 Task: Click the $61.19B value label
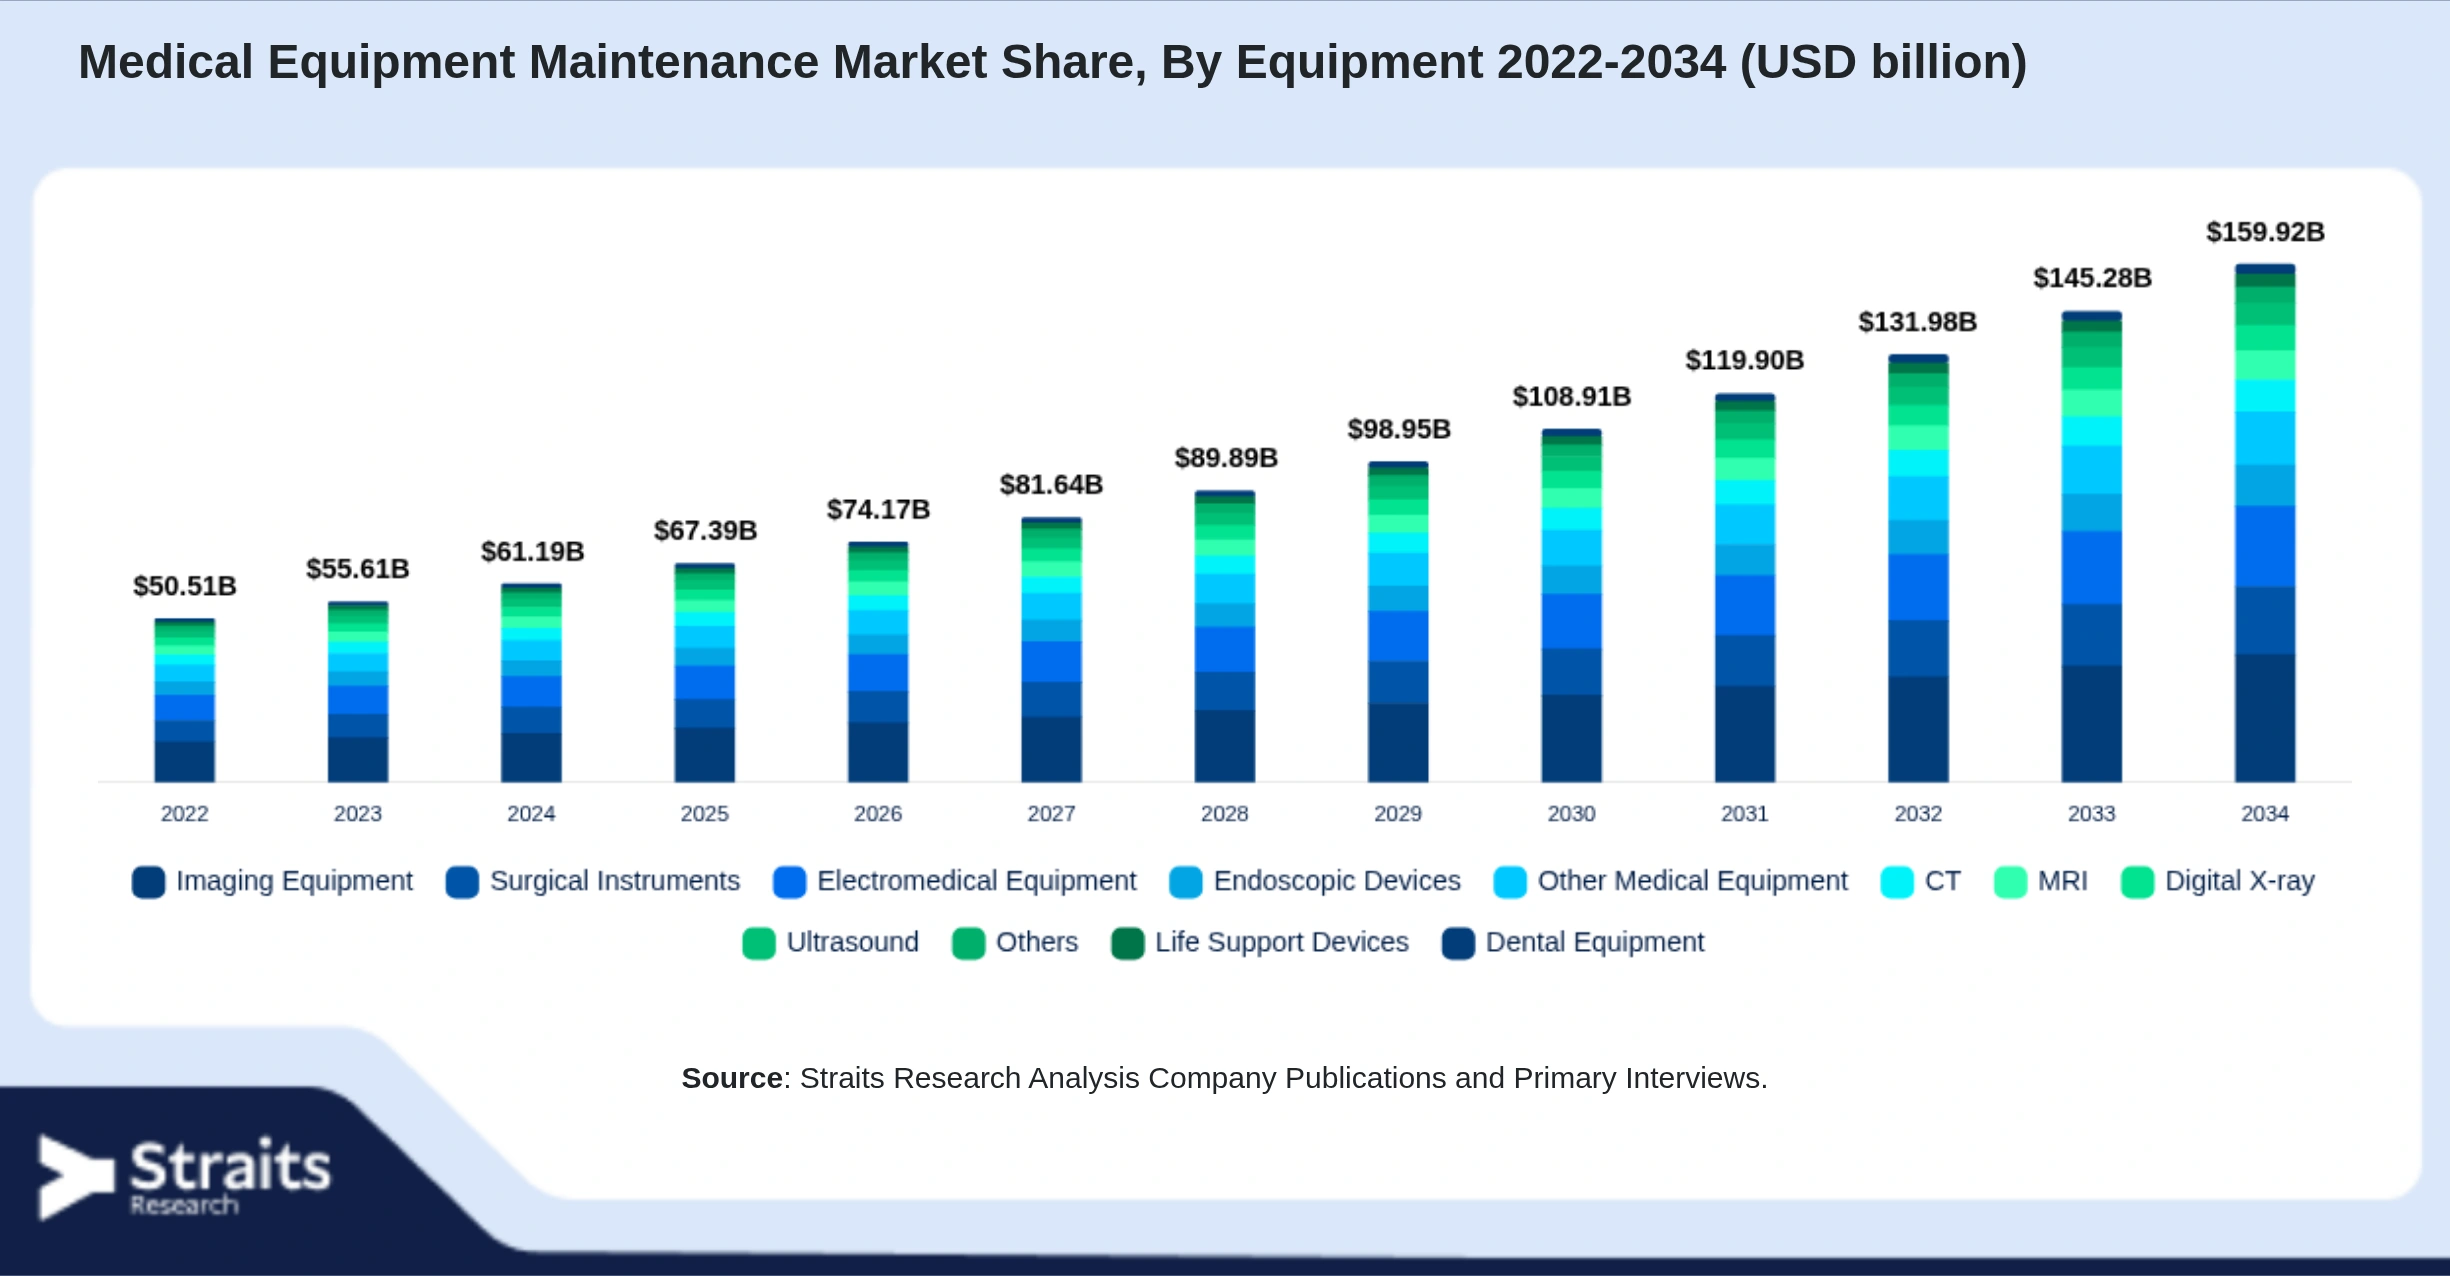coord(532,552)
